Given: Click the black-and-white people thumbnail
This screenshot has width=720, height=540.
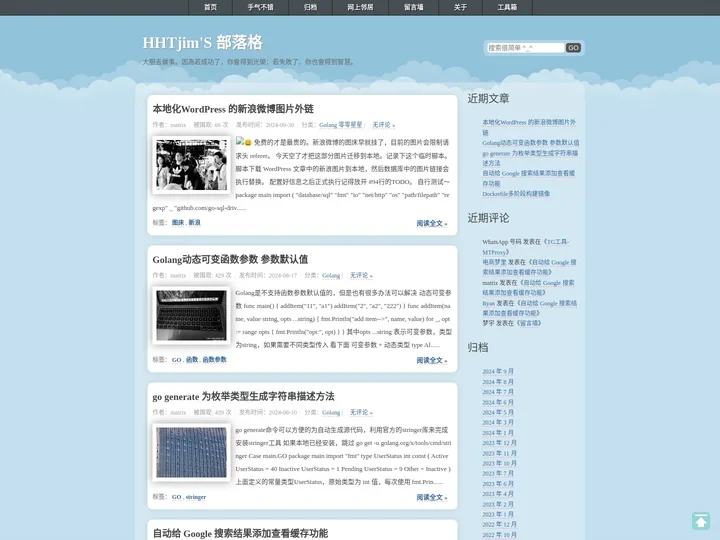Looking at the screenshot, I should 191,165.
